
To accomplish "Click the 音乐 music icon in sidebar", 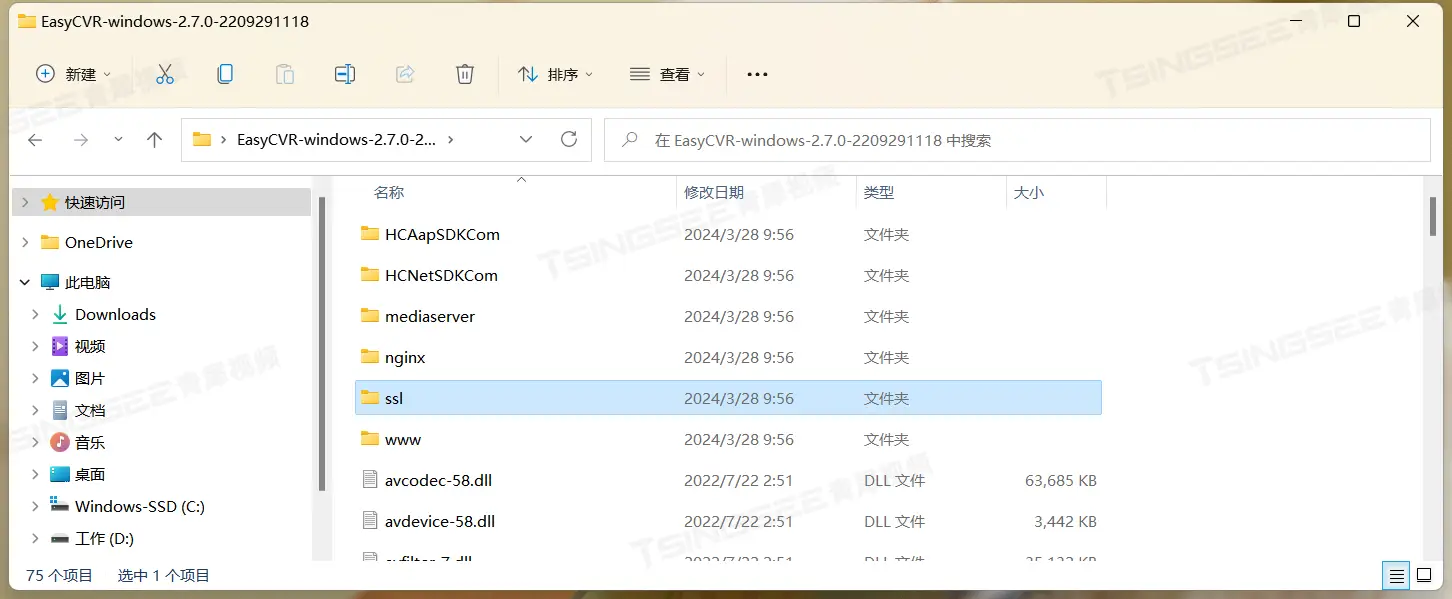I will click(59, 442).
